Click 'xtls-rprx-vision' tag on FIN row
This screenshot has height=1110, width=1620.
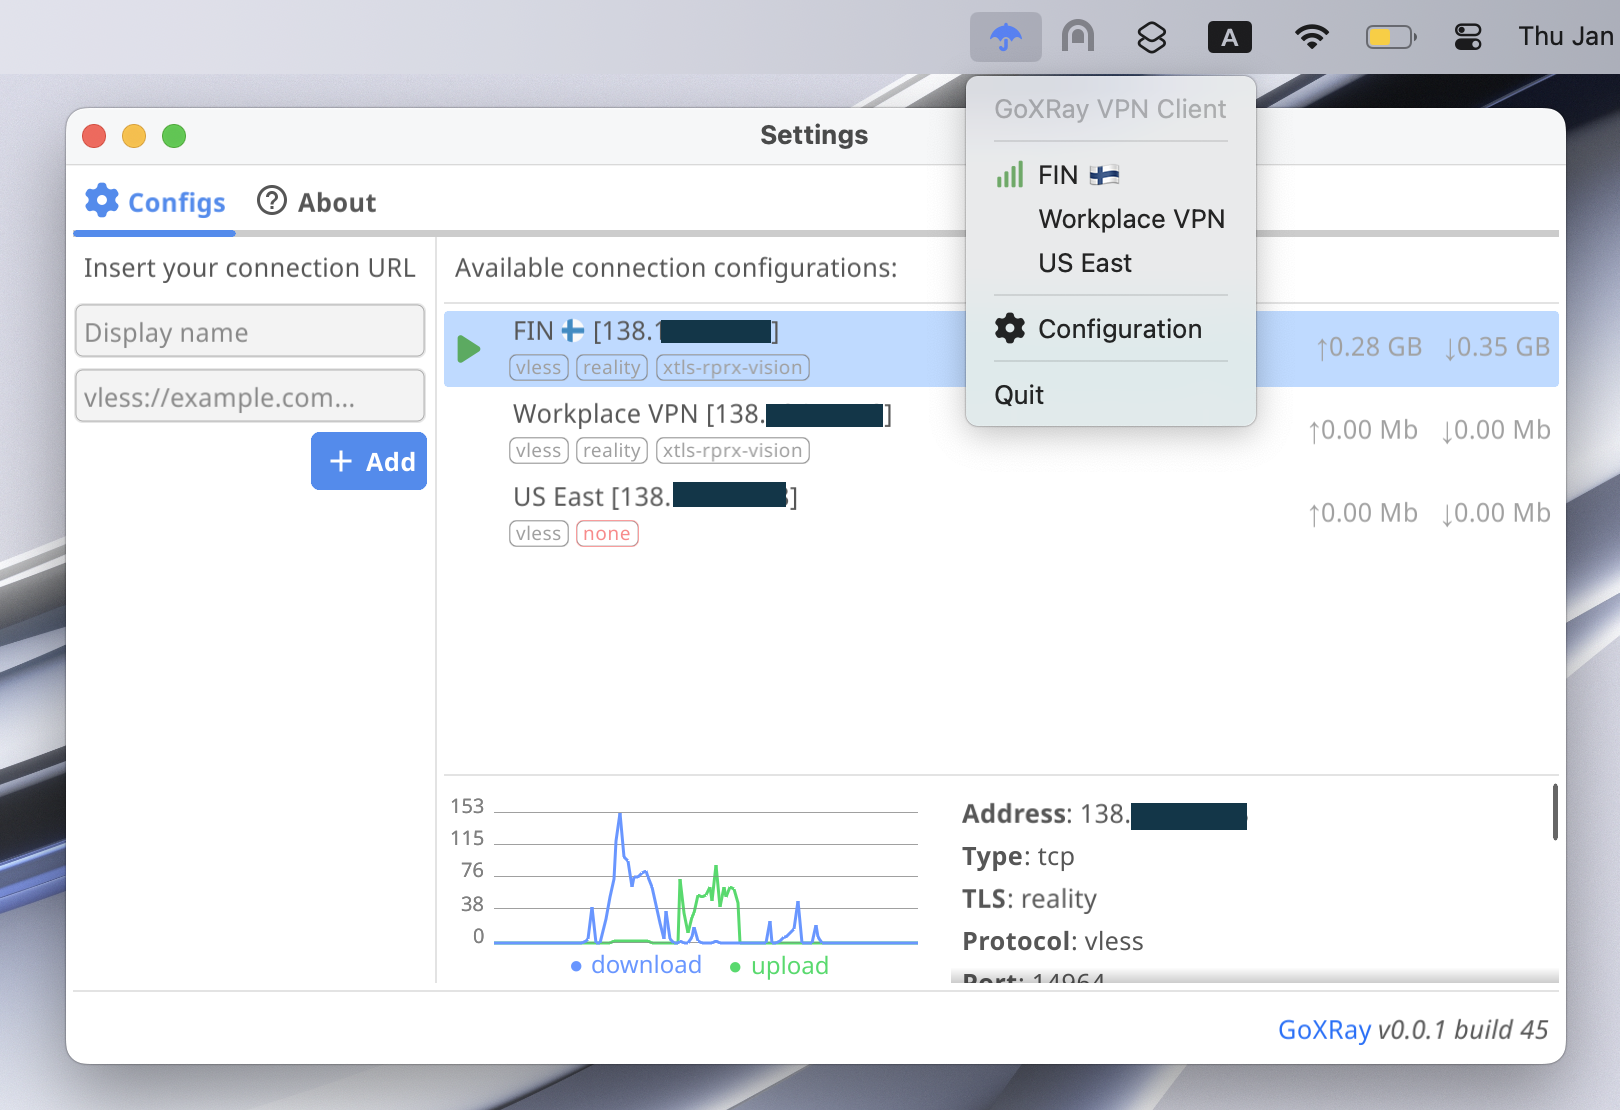pyautogui.click(x=733, y=368)
